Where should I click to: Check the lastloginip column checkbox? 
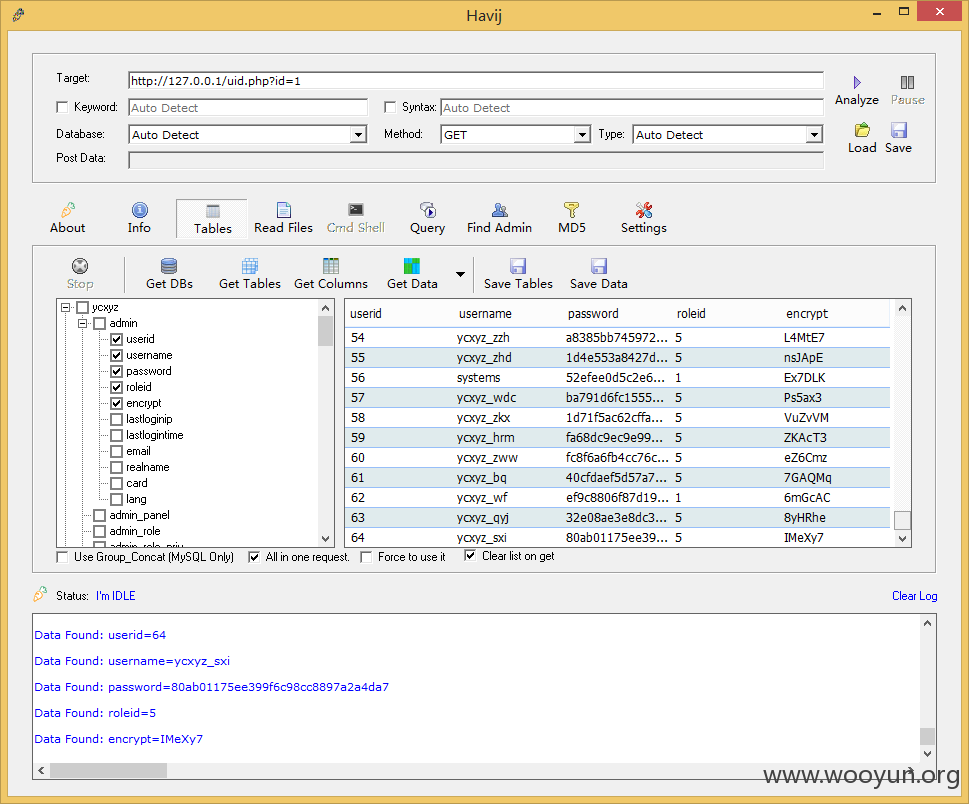pos(116,420)
